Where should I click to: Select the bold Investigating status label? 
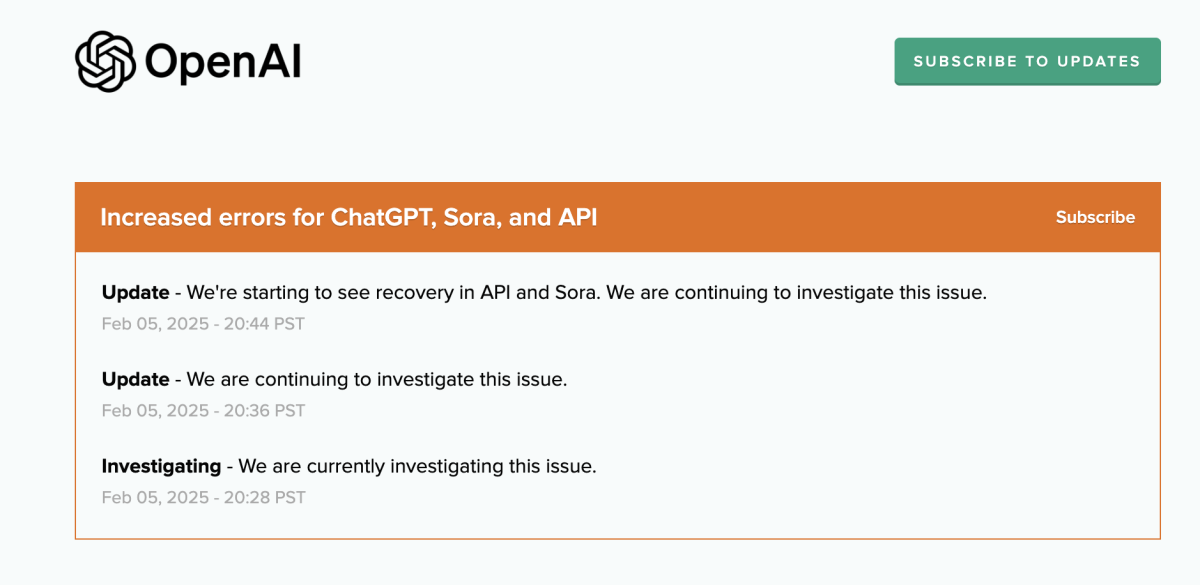tap(161, 466)
